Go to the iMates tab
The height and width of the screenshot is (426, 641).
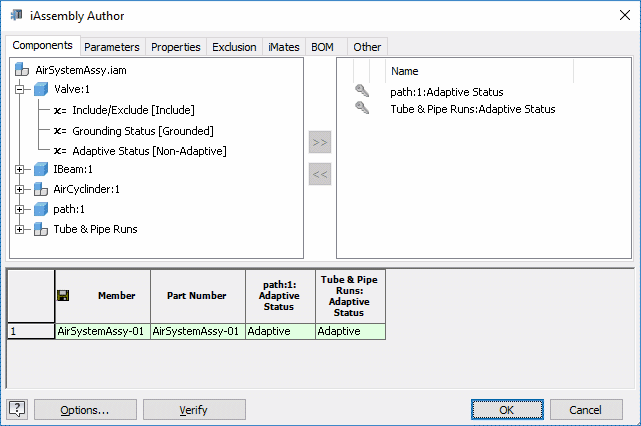coord(284,47)
